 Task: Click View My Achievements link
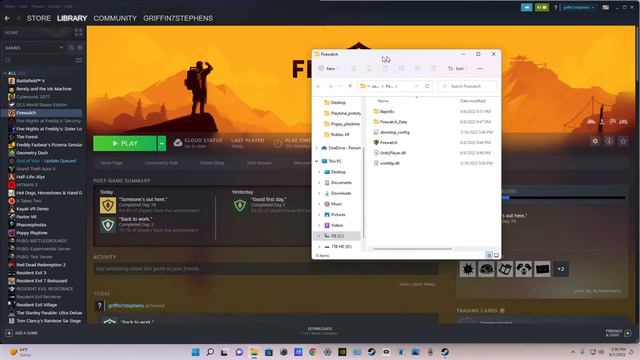(x=598, y=291)
